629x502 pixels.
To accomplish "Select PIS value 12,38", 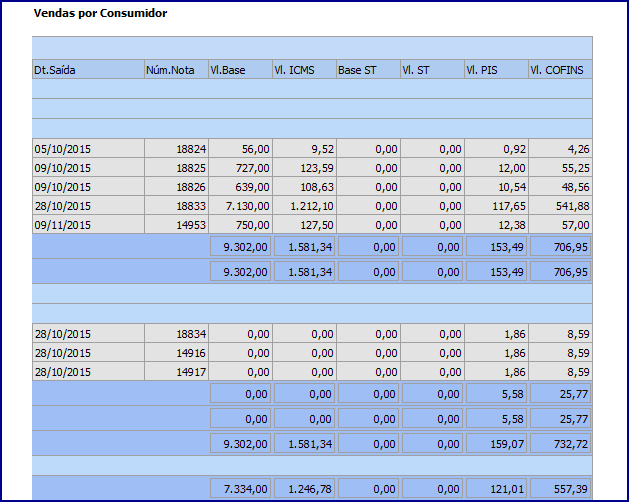I will pos(496,225).
